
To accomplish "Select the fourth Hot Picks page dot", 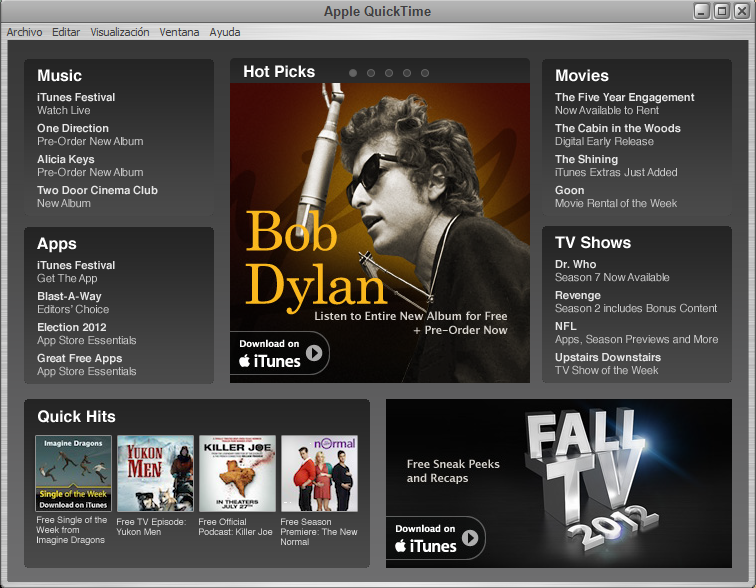I will coord(407,73).
